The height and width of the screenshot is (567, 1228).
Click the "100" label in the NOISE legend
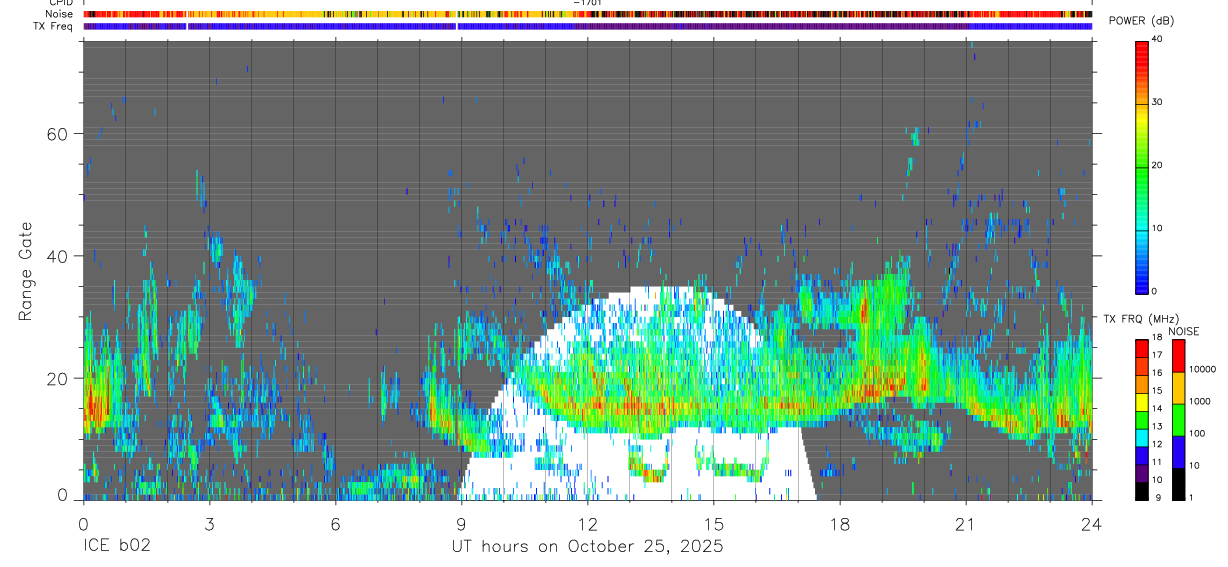pos(1197,433)
